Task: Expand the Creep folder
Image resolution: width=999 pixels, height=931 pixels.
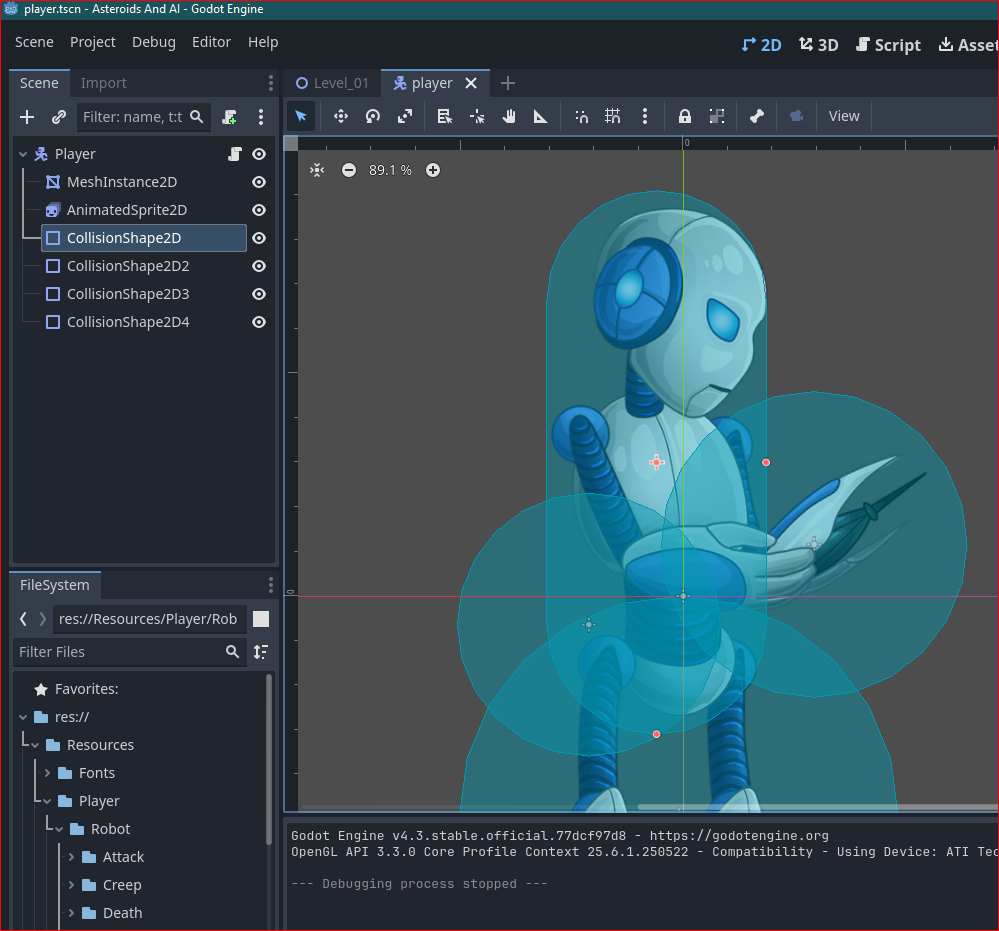Action: click(71, 886)
